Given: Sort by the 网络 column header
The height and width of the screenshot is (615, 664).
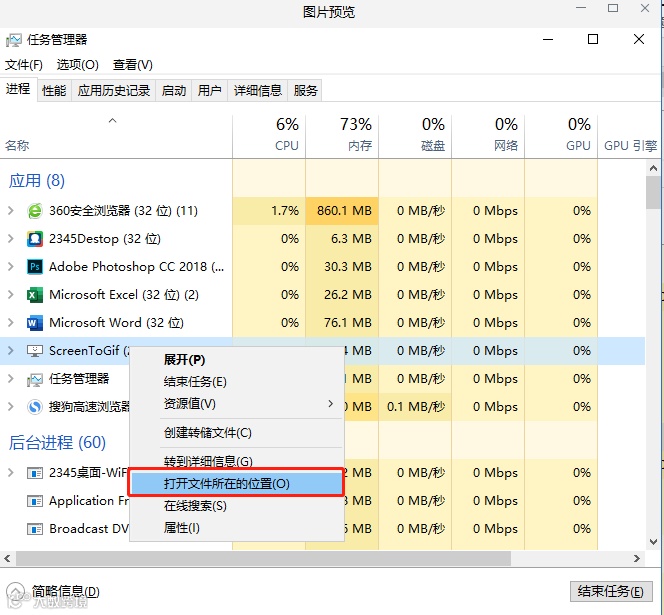Looking at the screenshot, I should click(x=488, y=136).
